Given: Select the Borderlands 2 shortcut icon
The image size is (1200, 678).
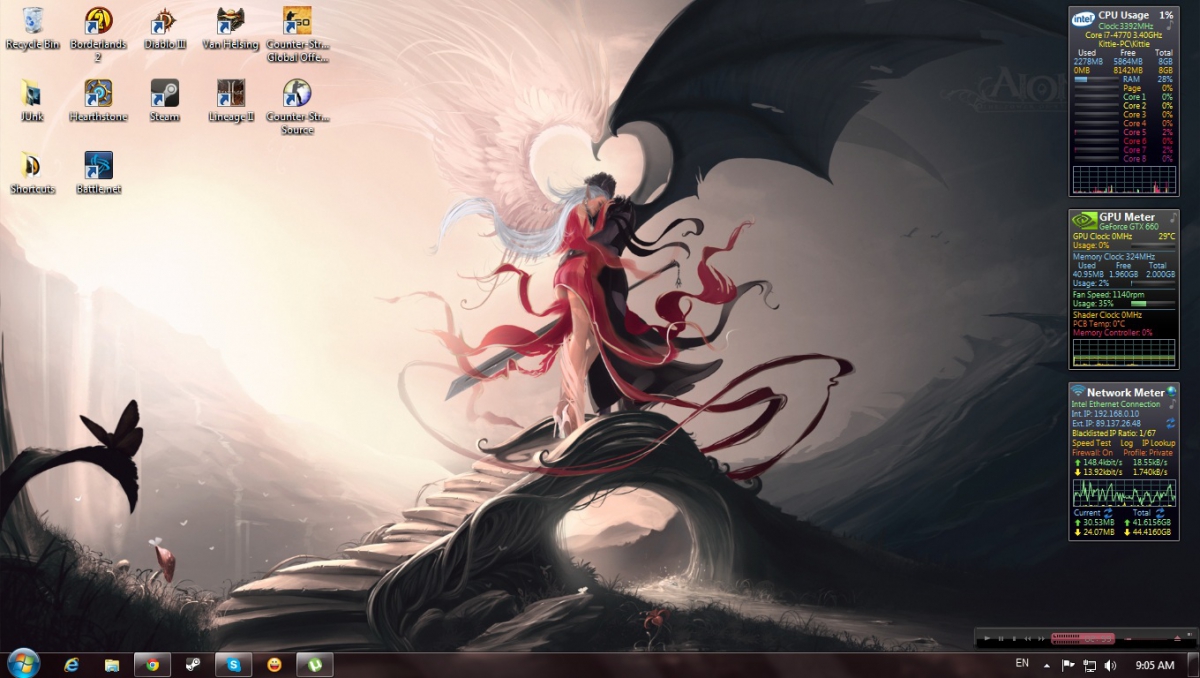Looking at the screenshot, I should 98,34.
